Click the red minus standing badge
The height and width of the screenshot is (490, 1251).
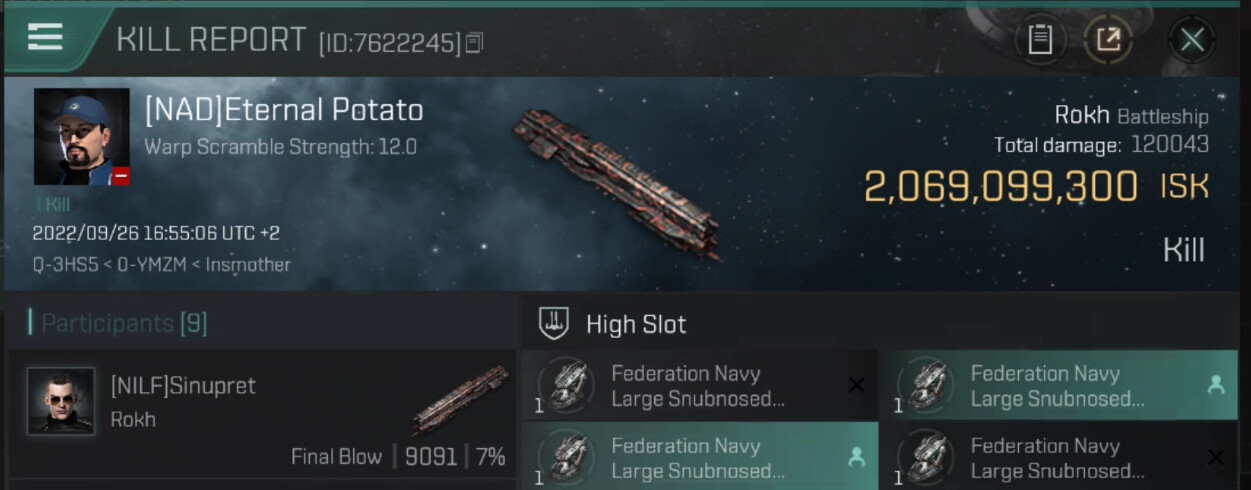(x=121, y=176)
